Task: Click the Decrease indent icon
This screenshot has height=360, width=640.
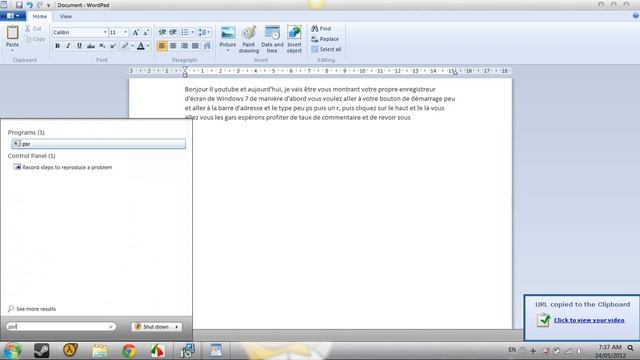Action: tap(162, 32)
